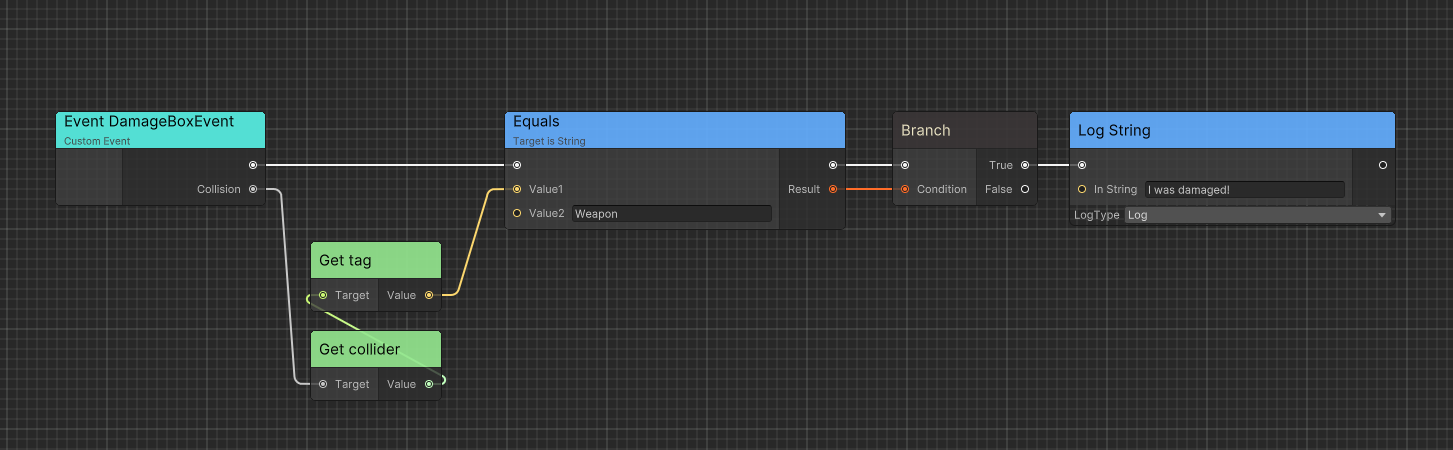Click the Condition input port on Branch

905,189
